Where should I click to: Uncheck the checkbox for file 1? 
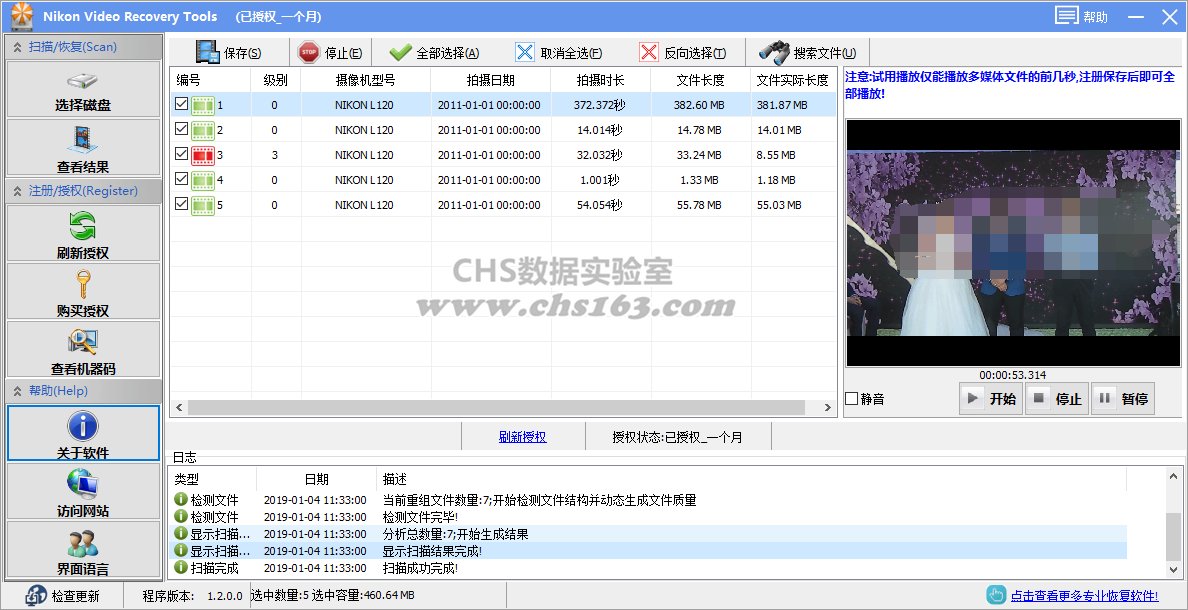click(x=181, y=105)
